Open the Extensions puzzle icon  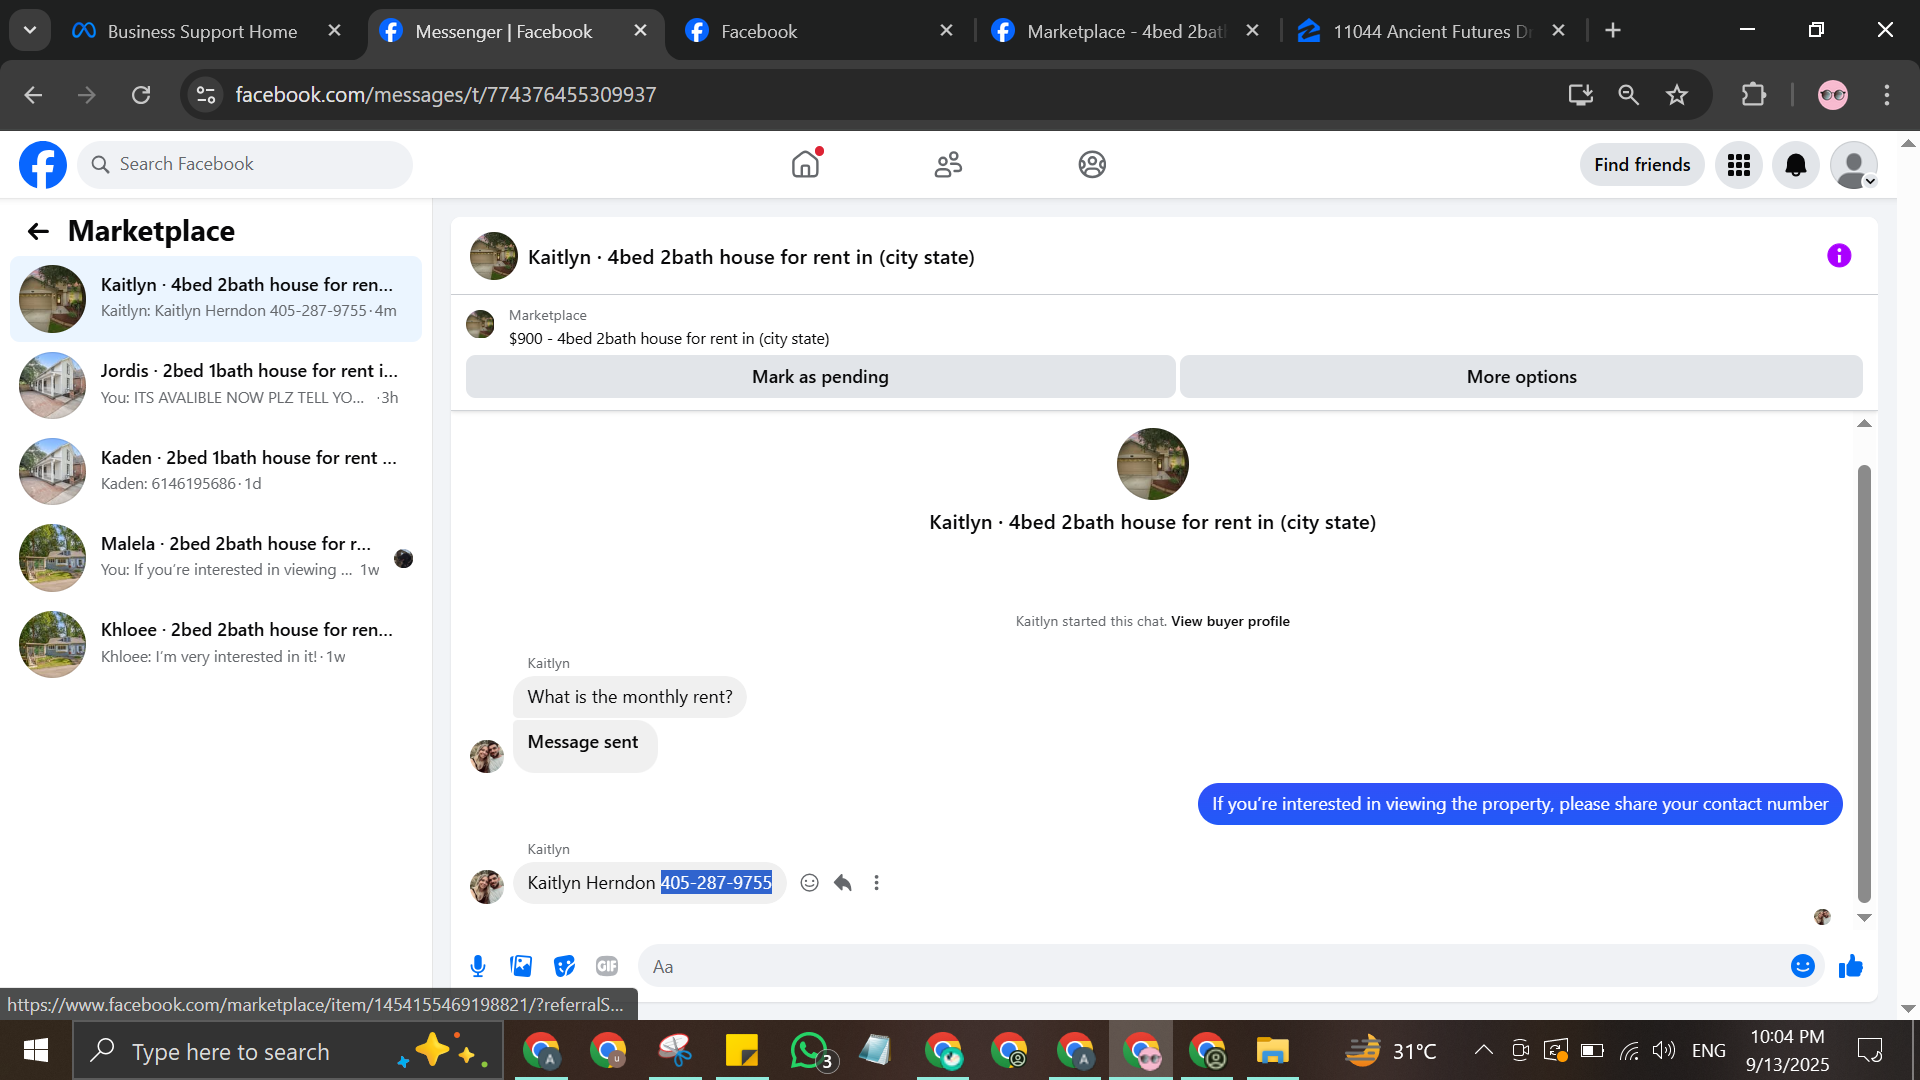coord(1754,95)
